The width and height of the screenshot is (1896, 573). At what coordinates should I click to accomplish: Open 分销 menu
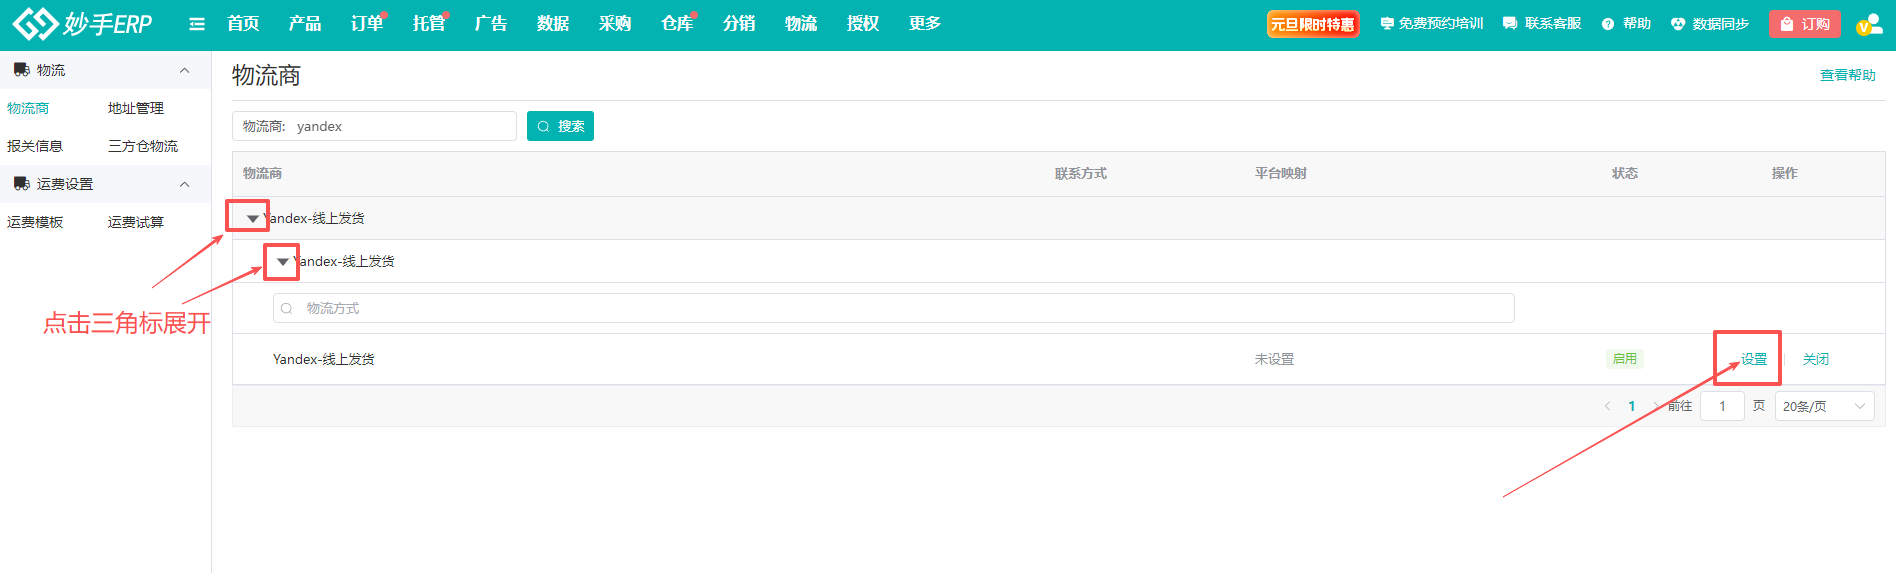739,23
